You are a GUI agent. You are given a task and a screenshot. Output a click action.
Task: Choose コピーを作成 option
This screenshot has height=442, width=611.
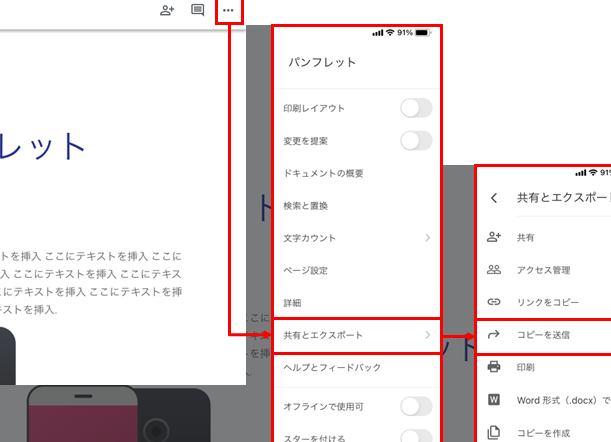[x=544, y=433]
